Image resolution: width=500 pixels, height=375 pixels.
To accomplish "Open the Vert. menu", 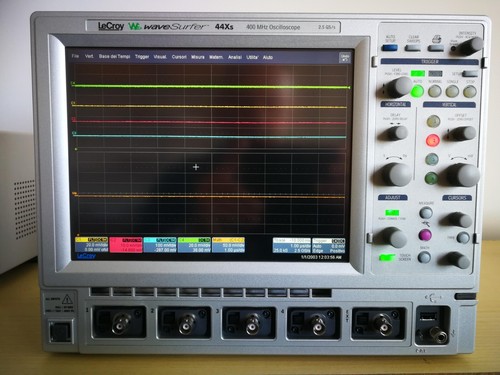I will 89,56.
